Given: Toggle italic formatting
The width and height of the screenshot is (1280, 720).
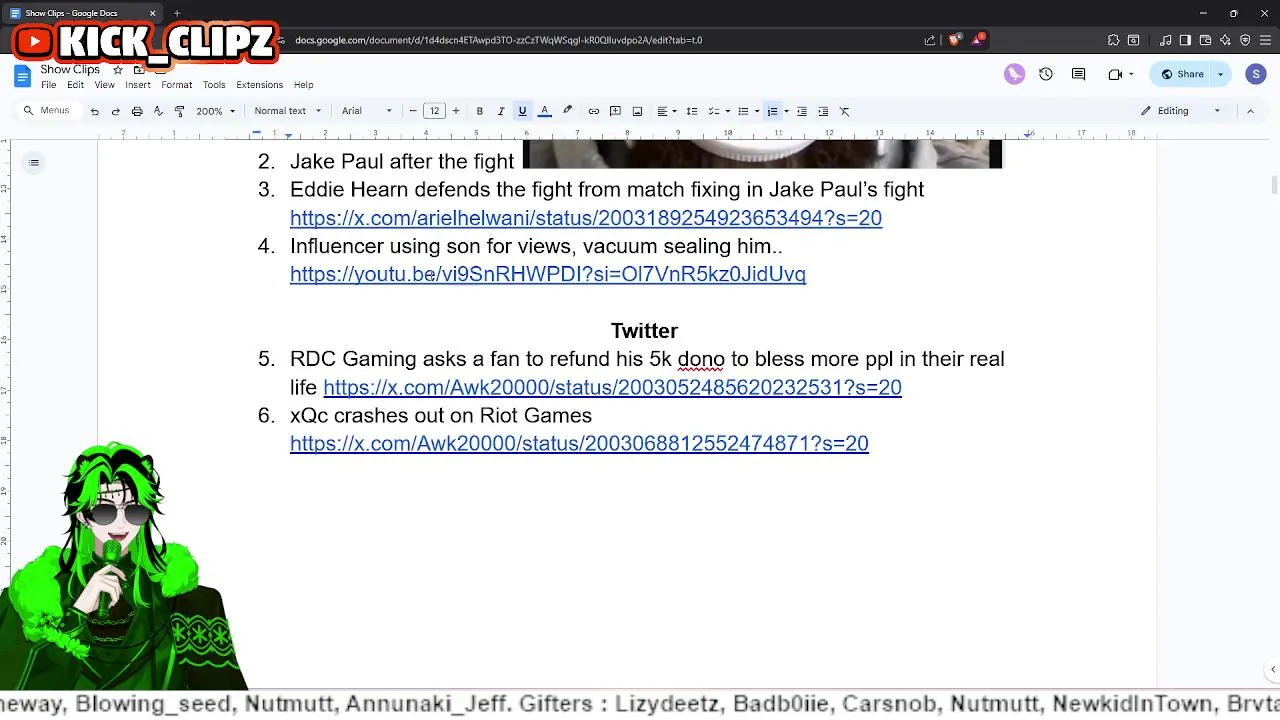Looking at the screenshot, I should [501, 111].
